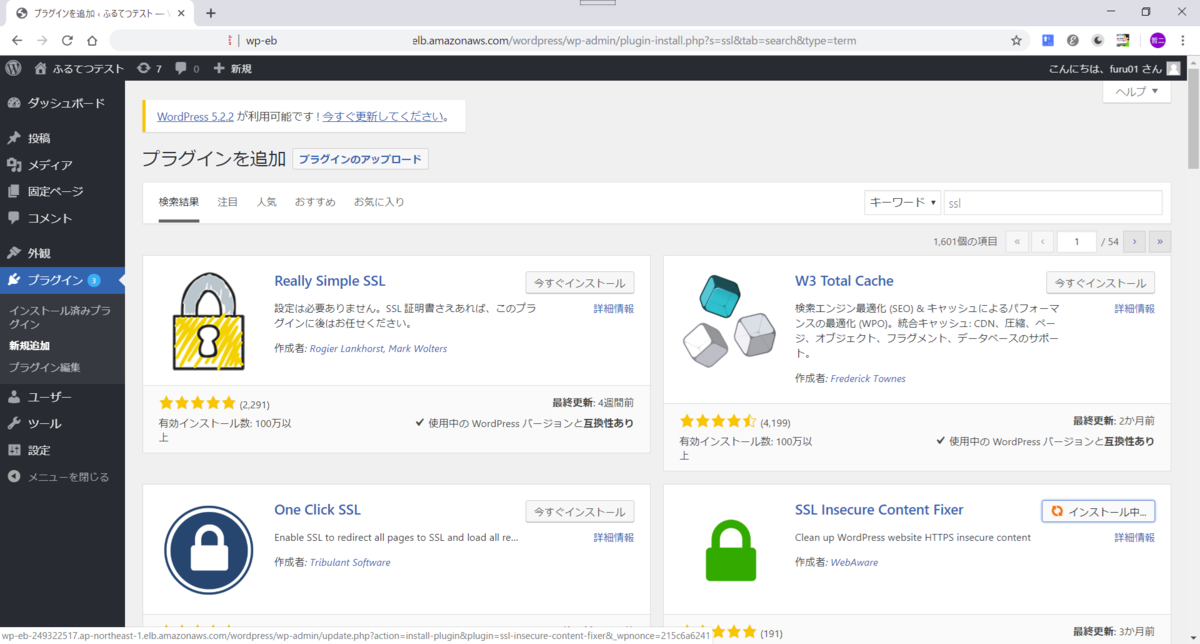Open SSL Insecure Content Fixer title
Screen dimensions: 1200x644
(x=879, y=510)
